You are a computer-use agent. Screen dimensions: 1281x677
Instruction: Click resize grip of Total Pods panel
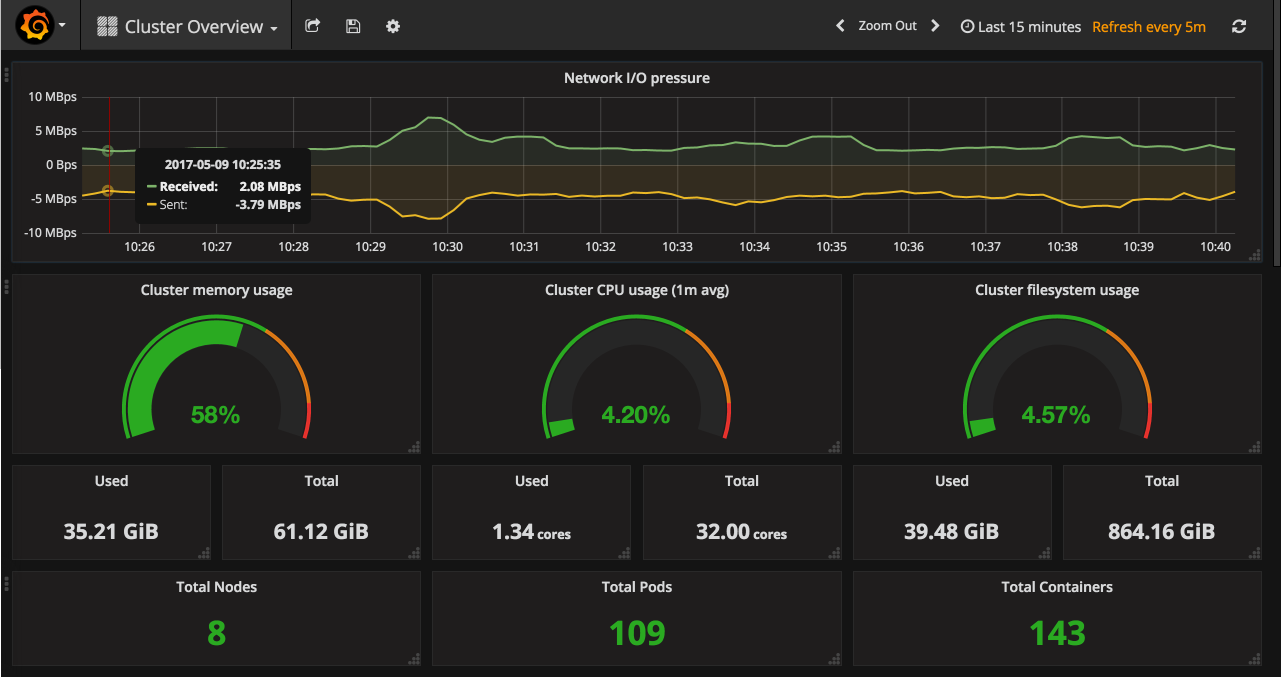(x=835, y=658)
